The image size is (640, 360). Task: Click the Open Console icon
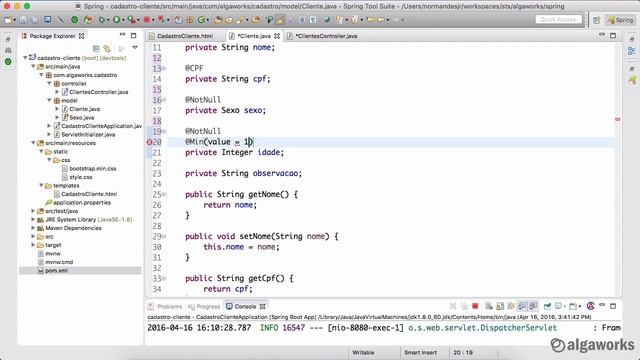point(572,306)
